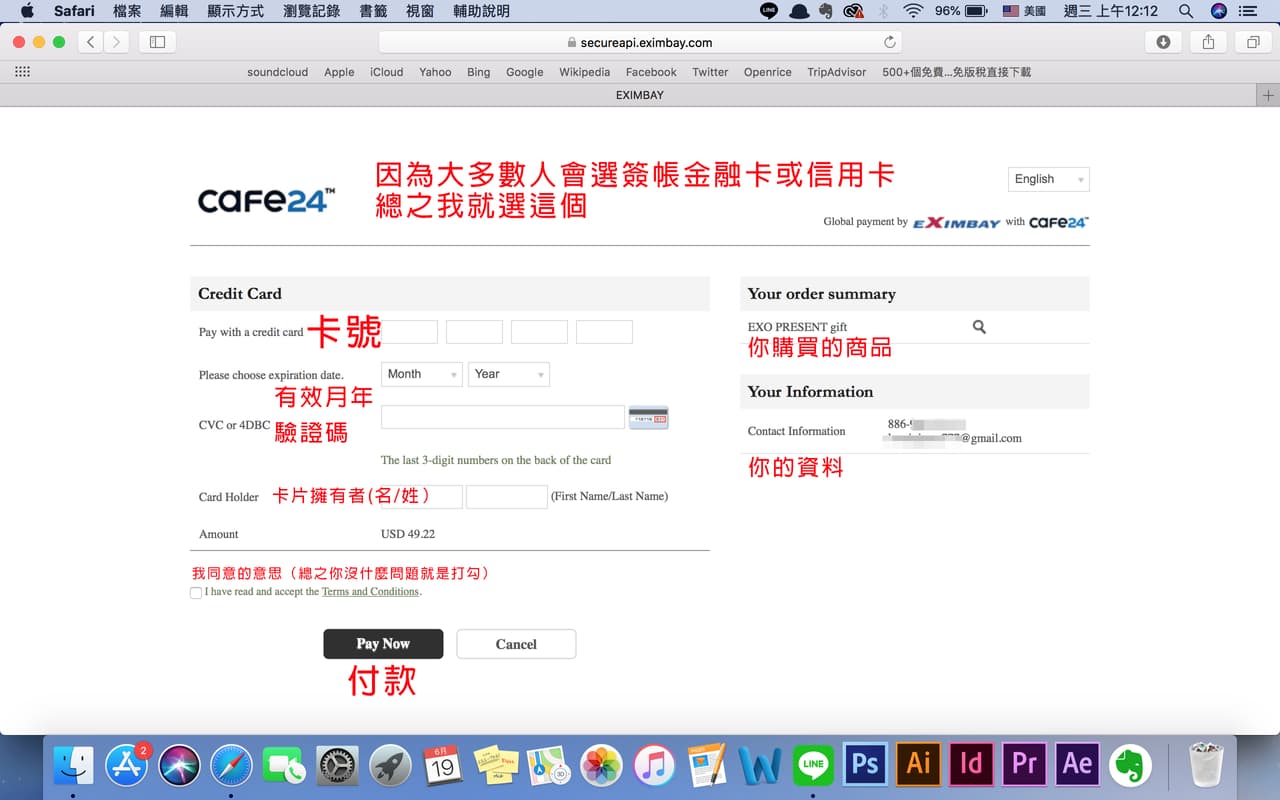Open the soundcloud bookmark
Screen dimensions: 1280x800
(279, 72)
